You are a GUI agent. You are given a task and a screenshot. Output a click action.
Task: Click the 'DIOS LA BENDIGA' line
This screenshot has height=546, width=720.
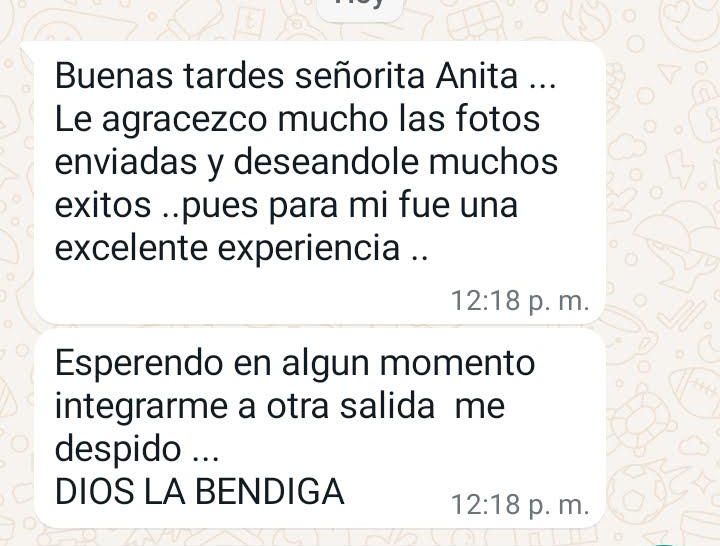point(200,491)
